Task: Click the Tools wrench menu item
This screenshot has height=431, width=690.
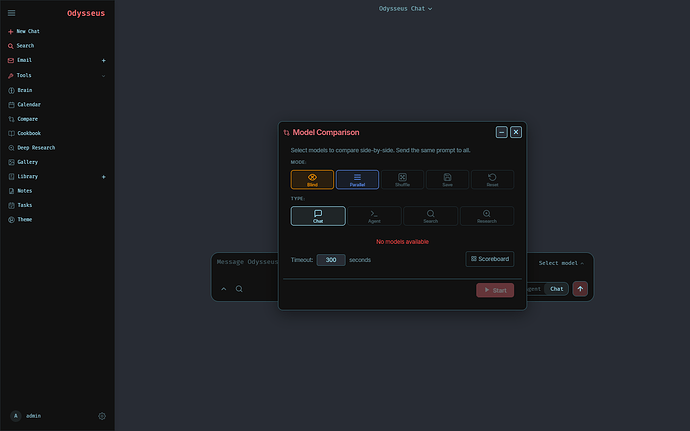Action: 20,76
